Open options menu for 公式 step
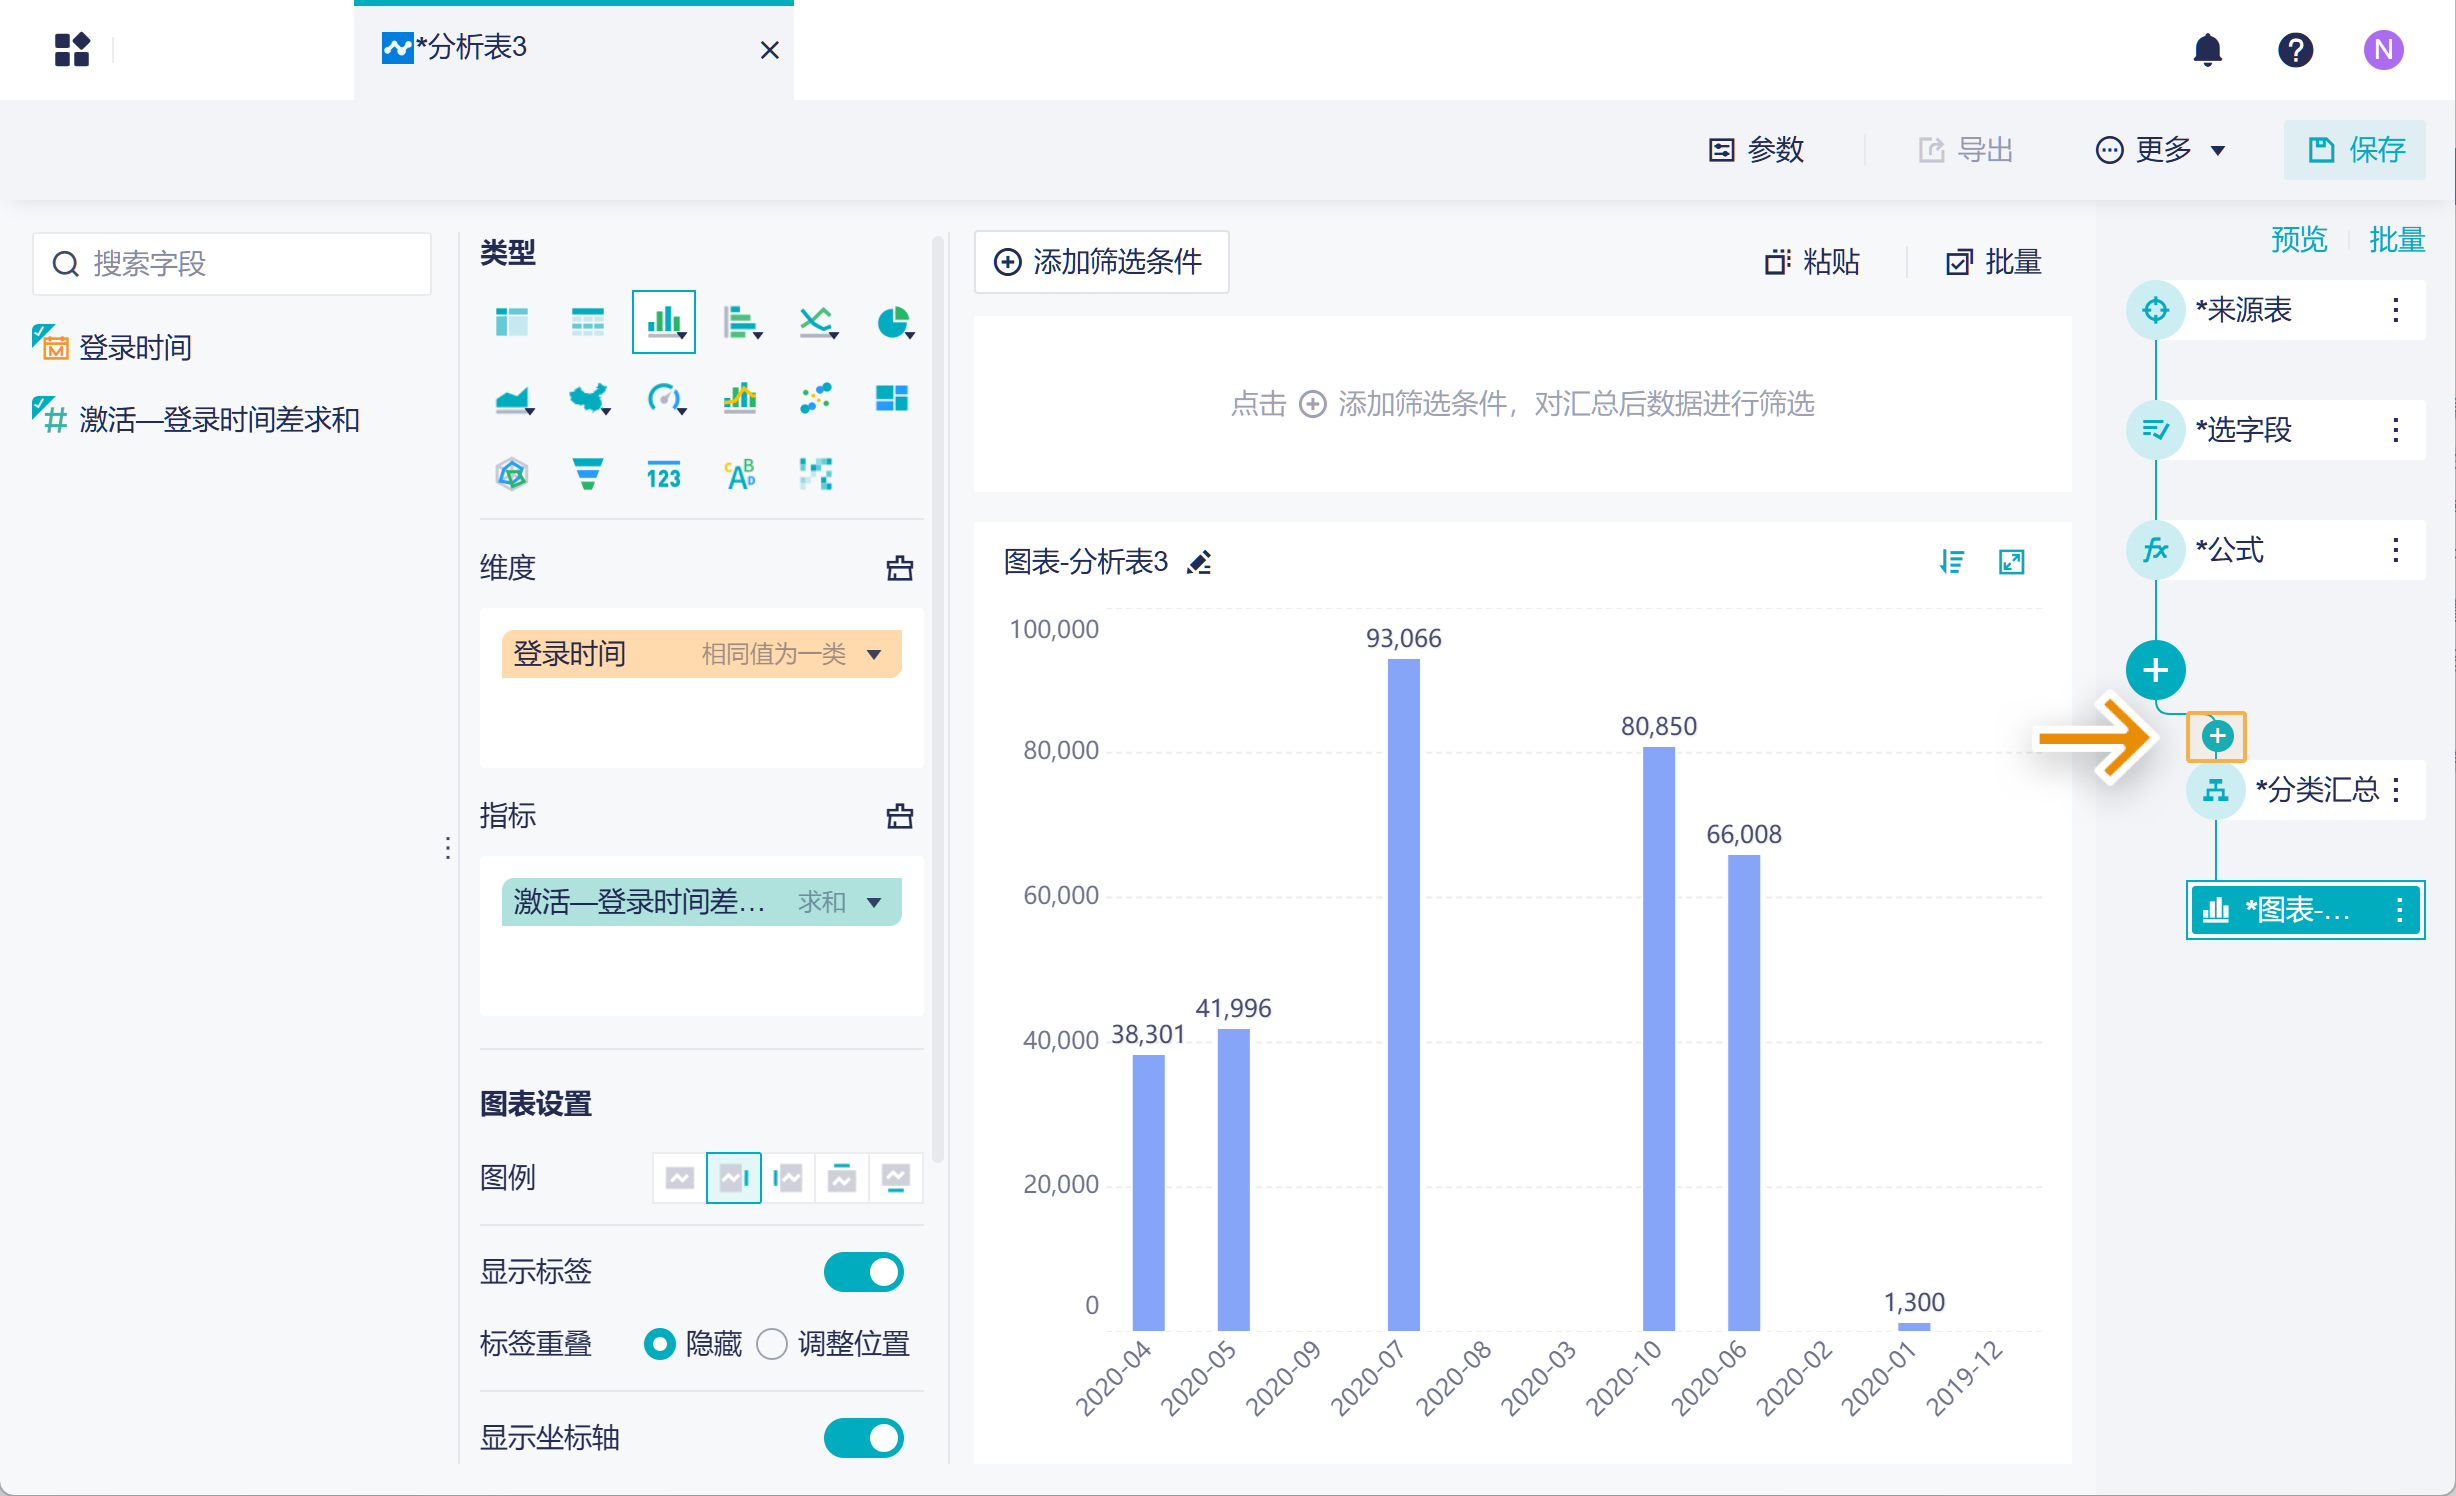 pos(2395,550)
